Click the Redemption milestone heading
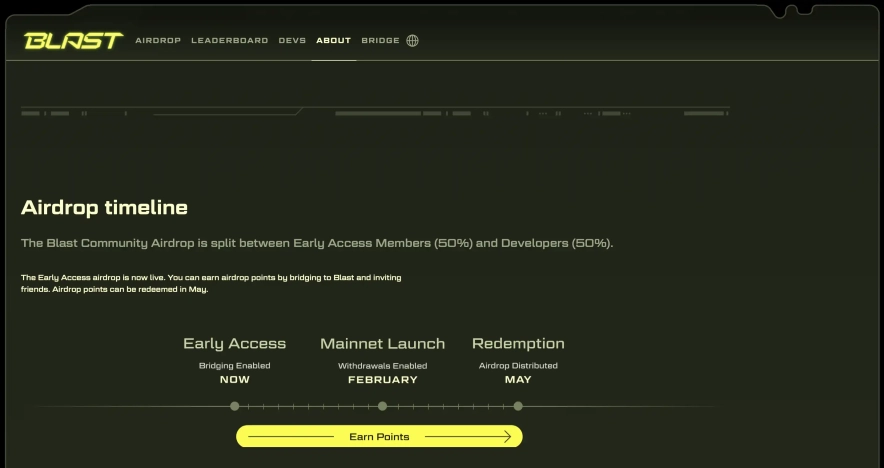884x468 pixels. coord(518,344)
